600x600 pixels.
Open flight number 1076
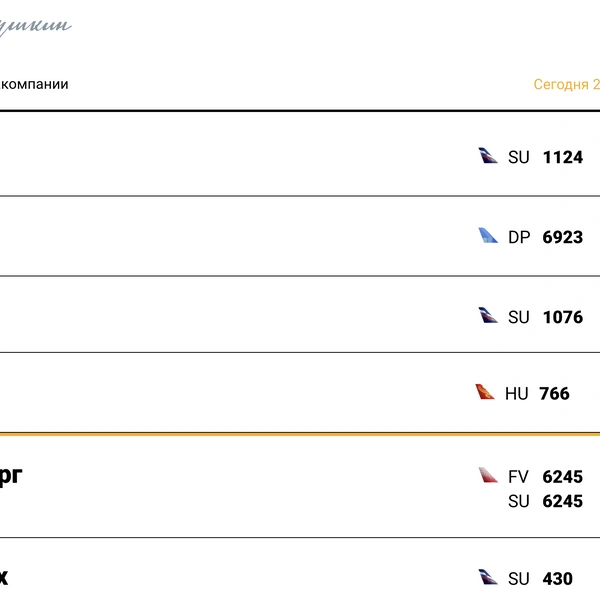coord(562,317)
